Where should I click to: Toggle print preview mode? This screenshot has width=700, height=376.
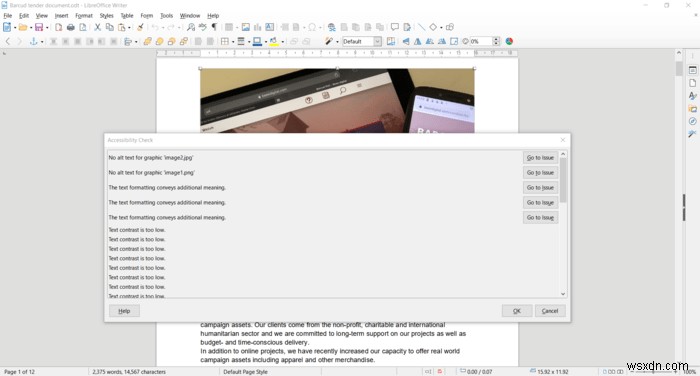pos(83,27)
